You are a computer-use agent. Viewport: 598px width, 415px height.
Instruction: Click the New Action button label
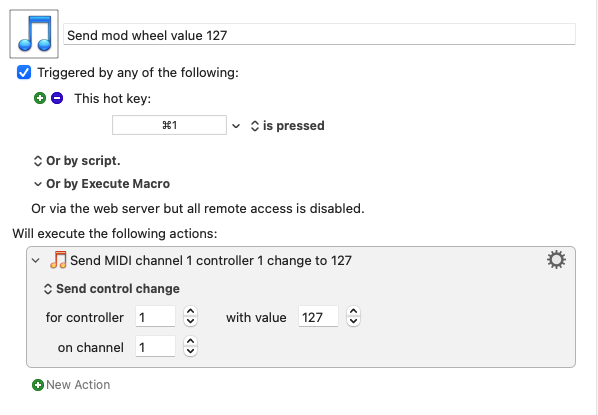click(78, 385)
